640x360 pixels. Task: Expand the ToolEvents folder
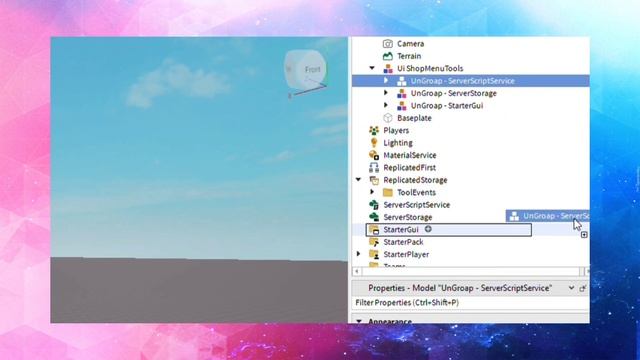pyautogui.click(x=372, y=192)
